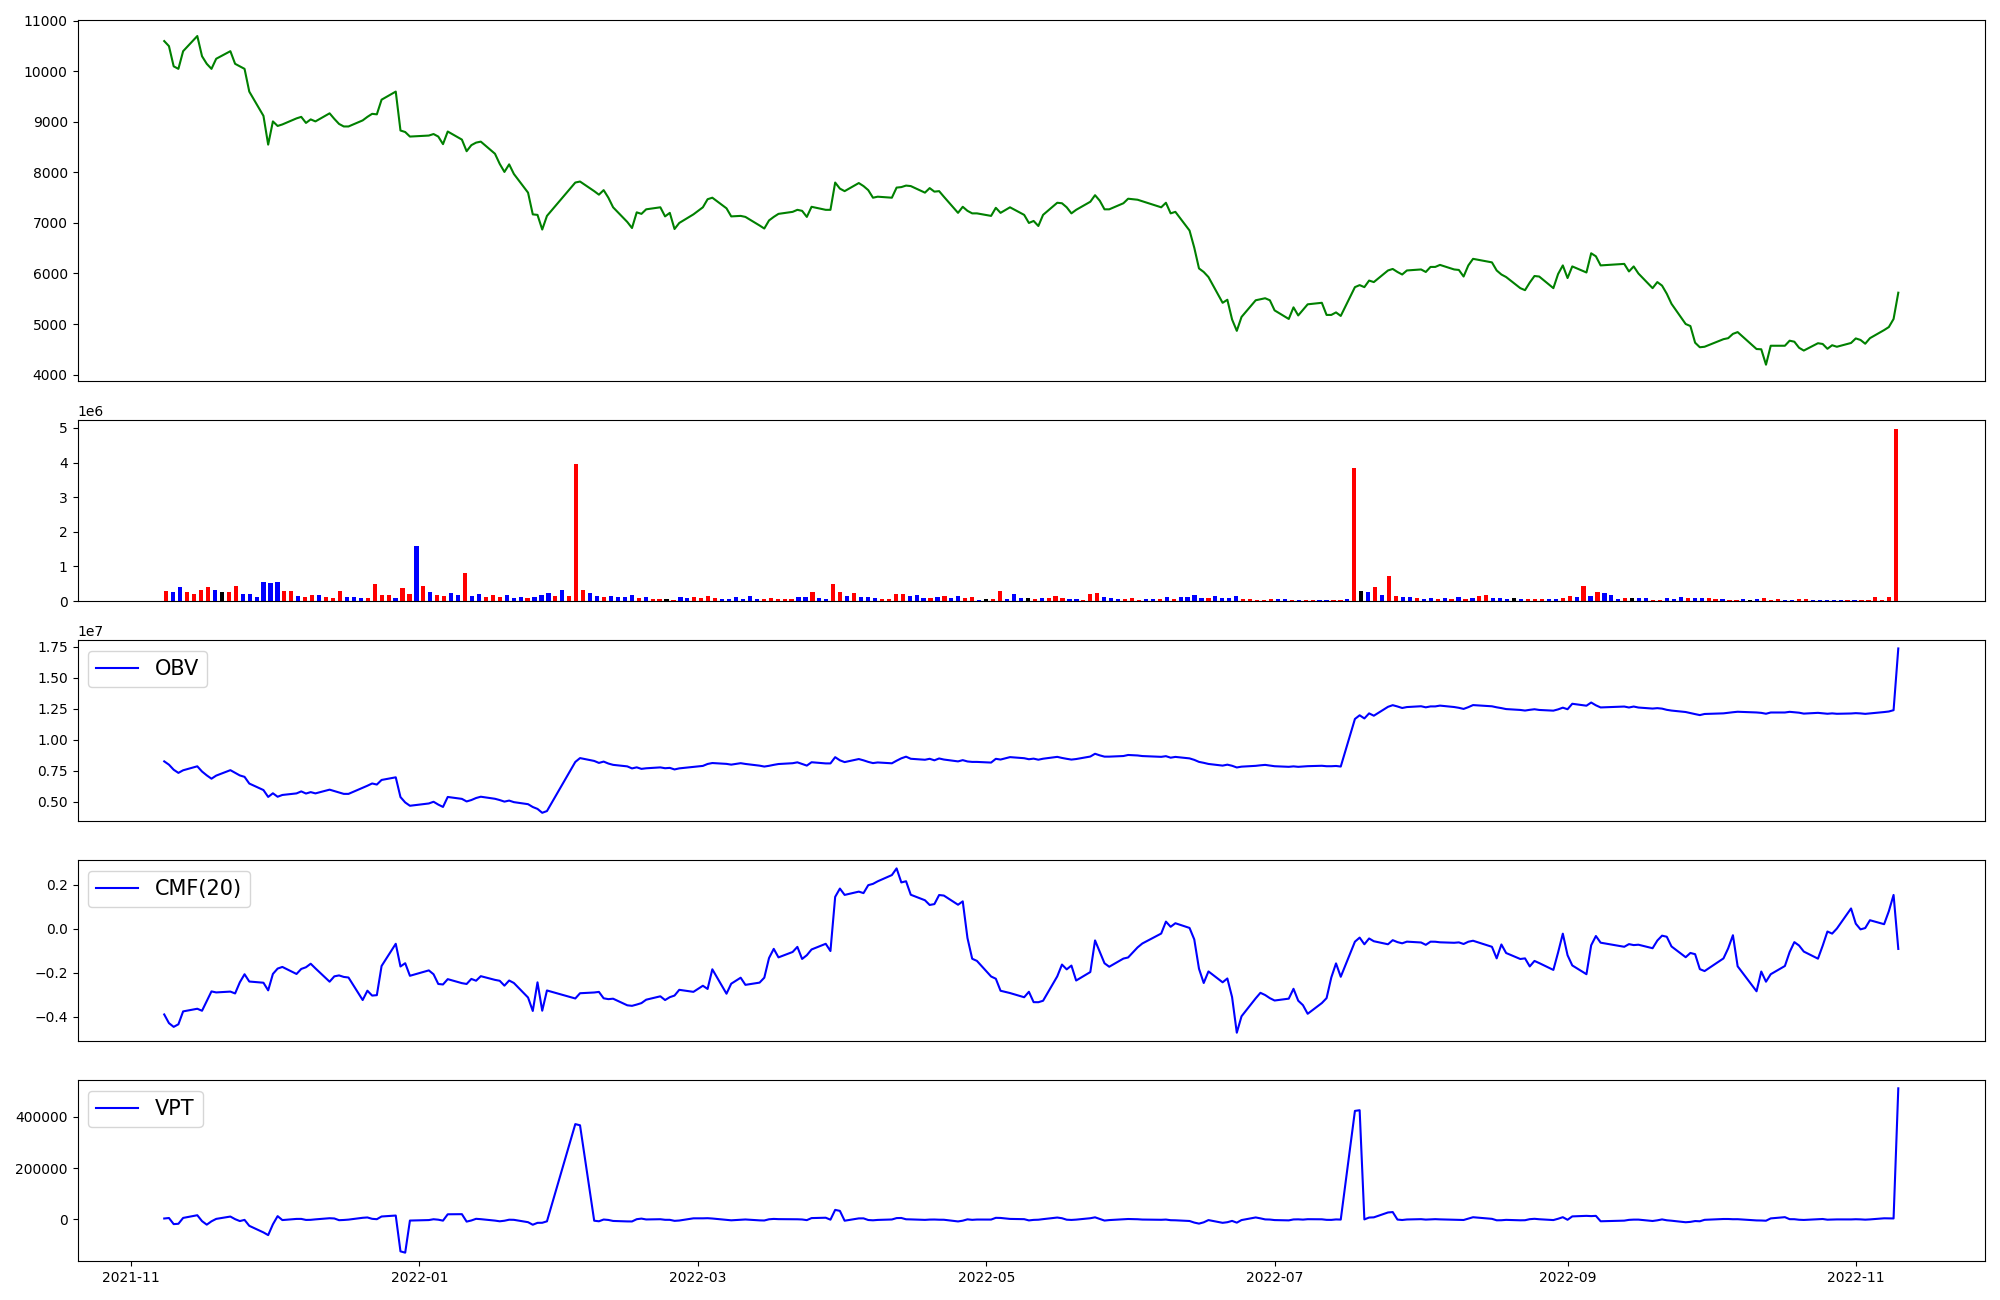Click the 2022-01 x-axis date label
2000x1300 pixels.
(x=420, y=1277)
